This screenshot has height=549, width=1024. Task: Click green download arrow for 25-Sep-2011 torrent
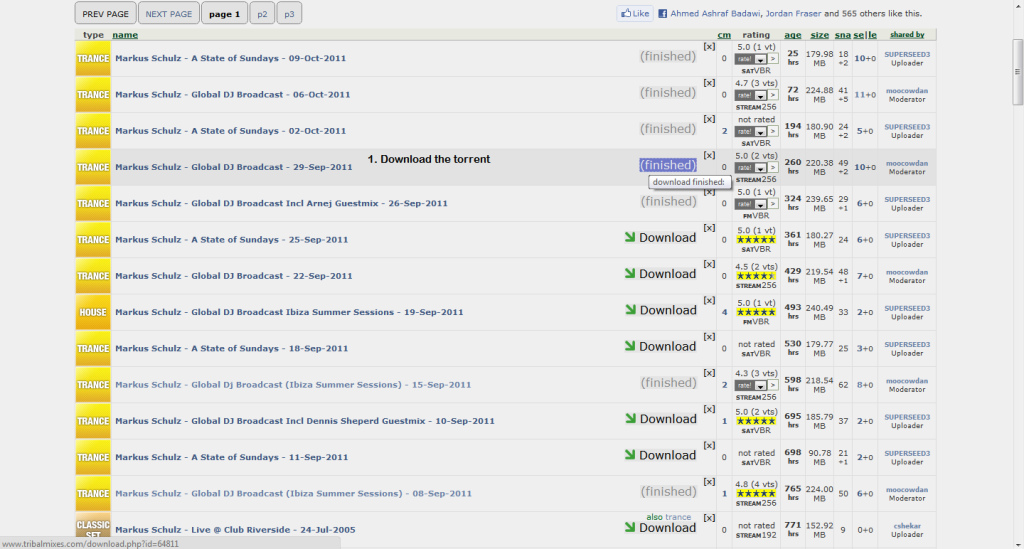630,237
